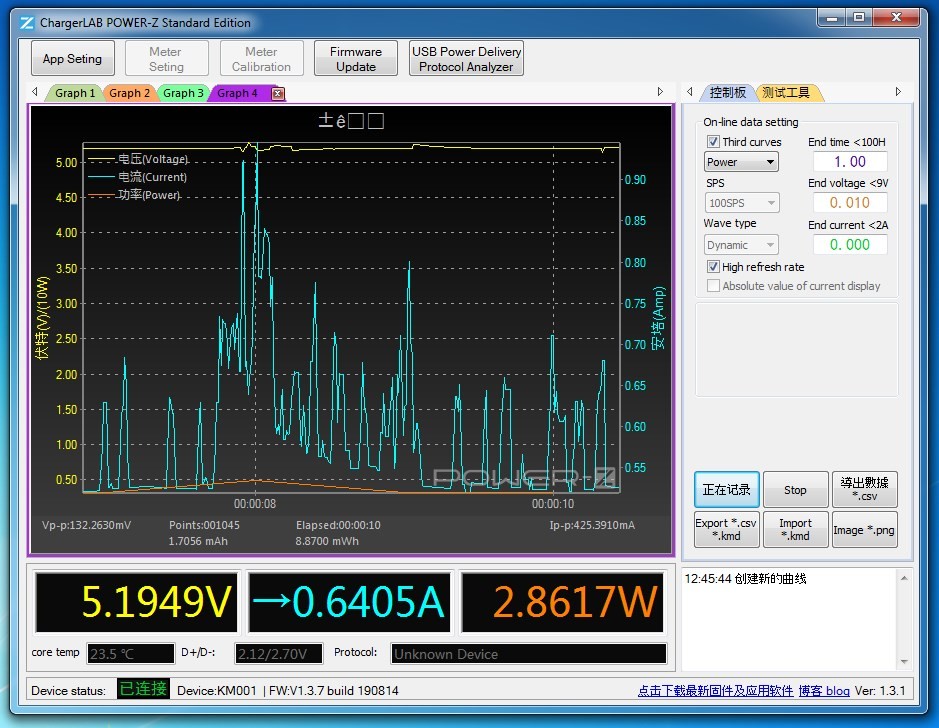Click the End time input field

pyautogui.click(x=849, y=162)
